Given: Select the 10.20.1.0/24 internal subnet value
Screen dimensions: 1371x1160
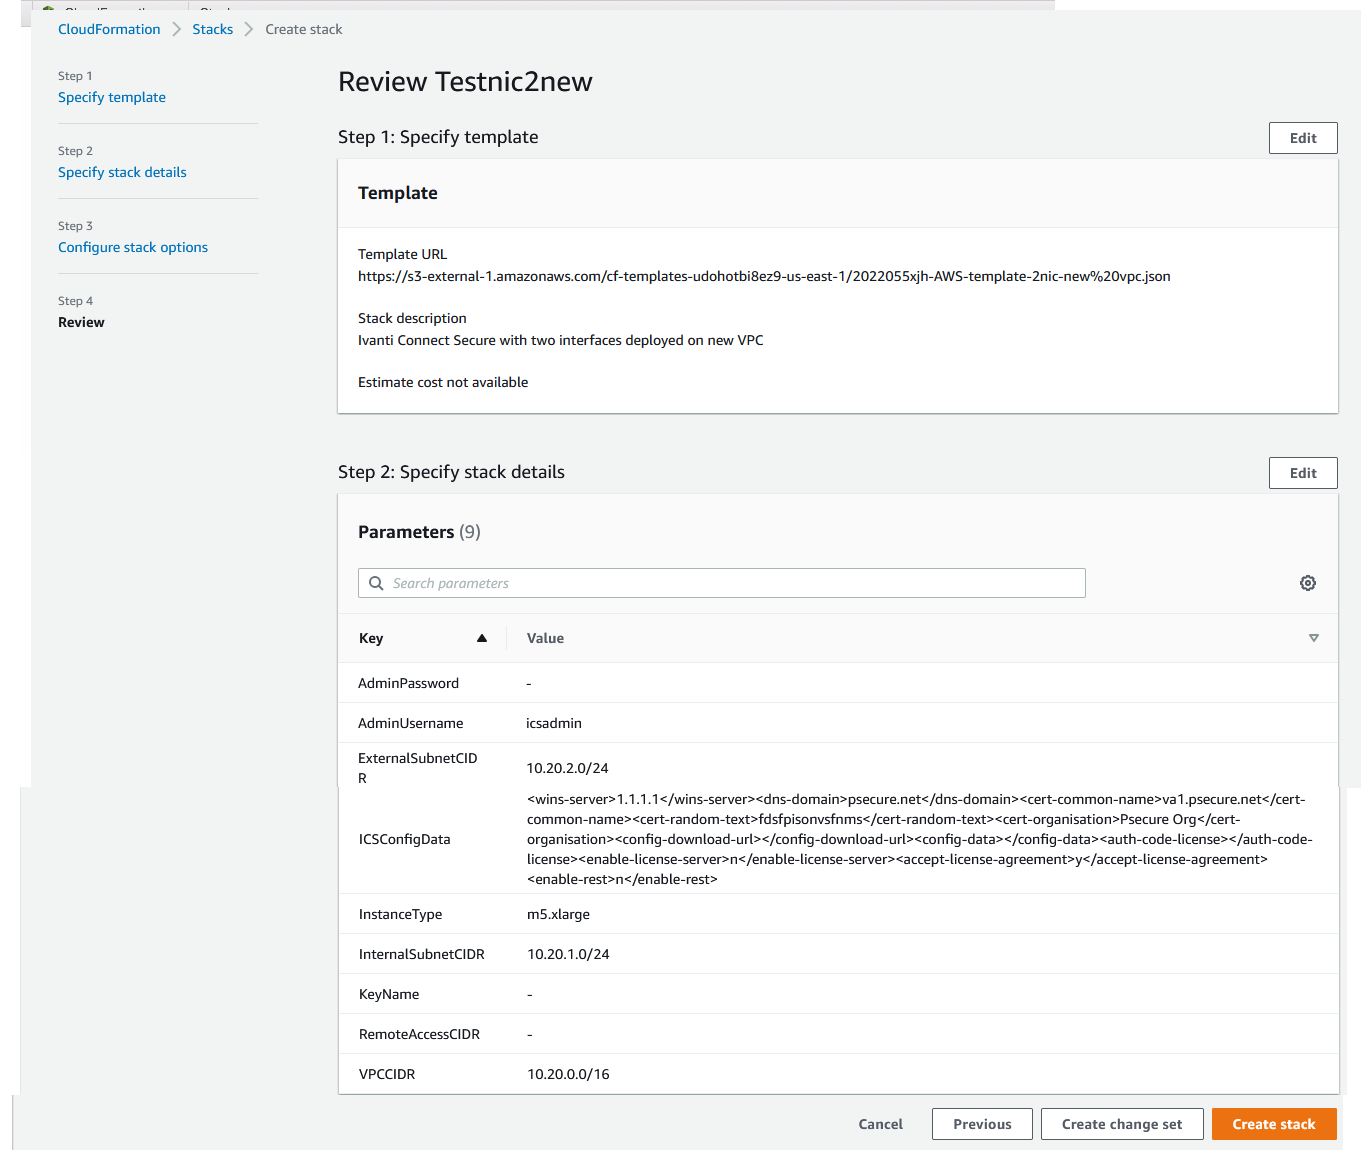Looking at the screenshot, I should [x=568, y=954].
